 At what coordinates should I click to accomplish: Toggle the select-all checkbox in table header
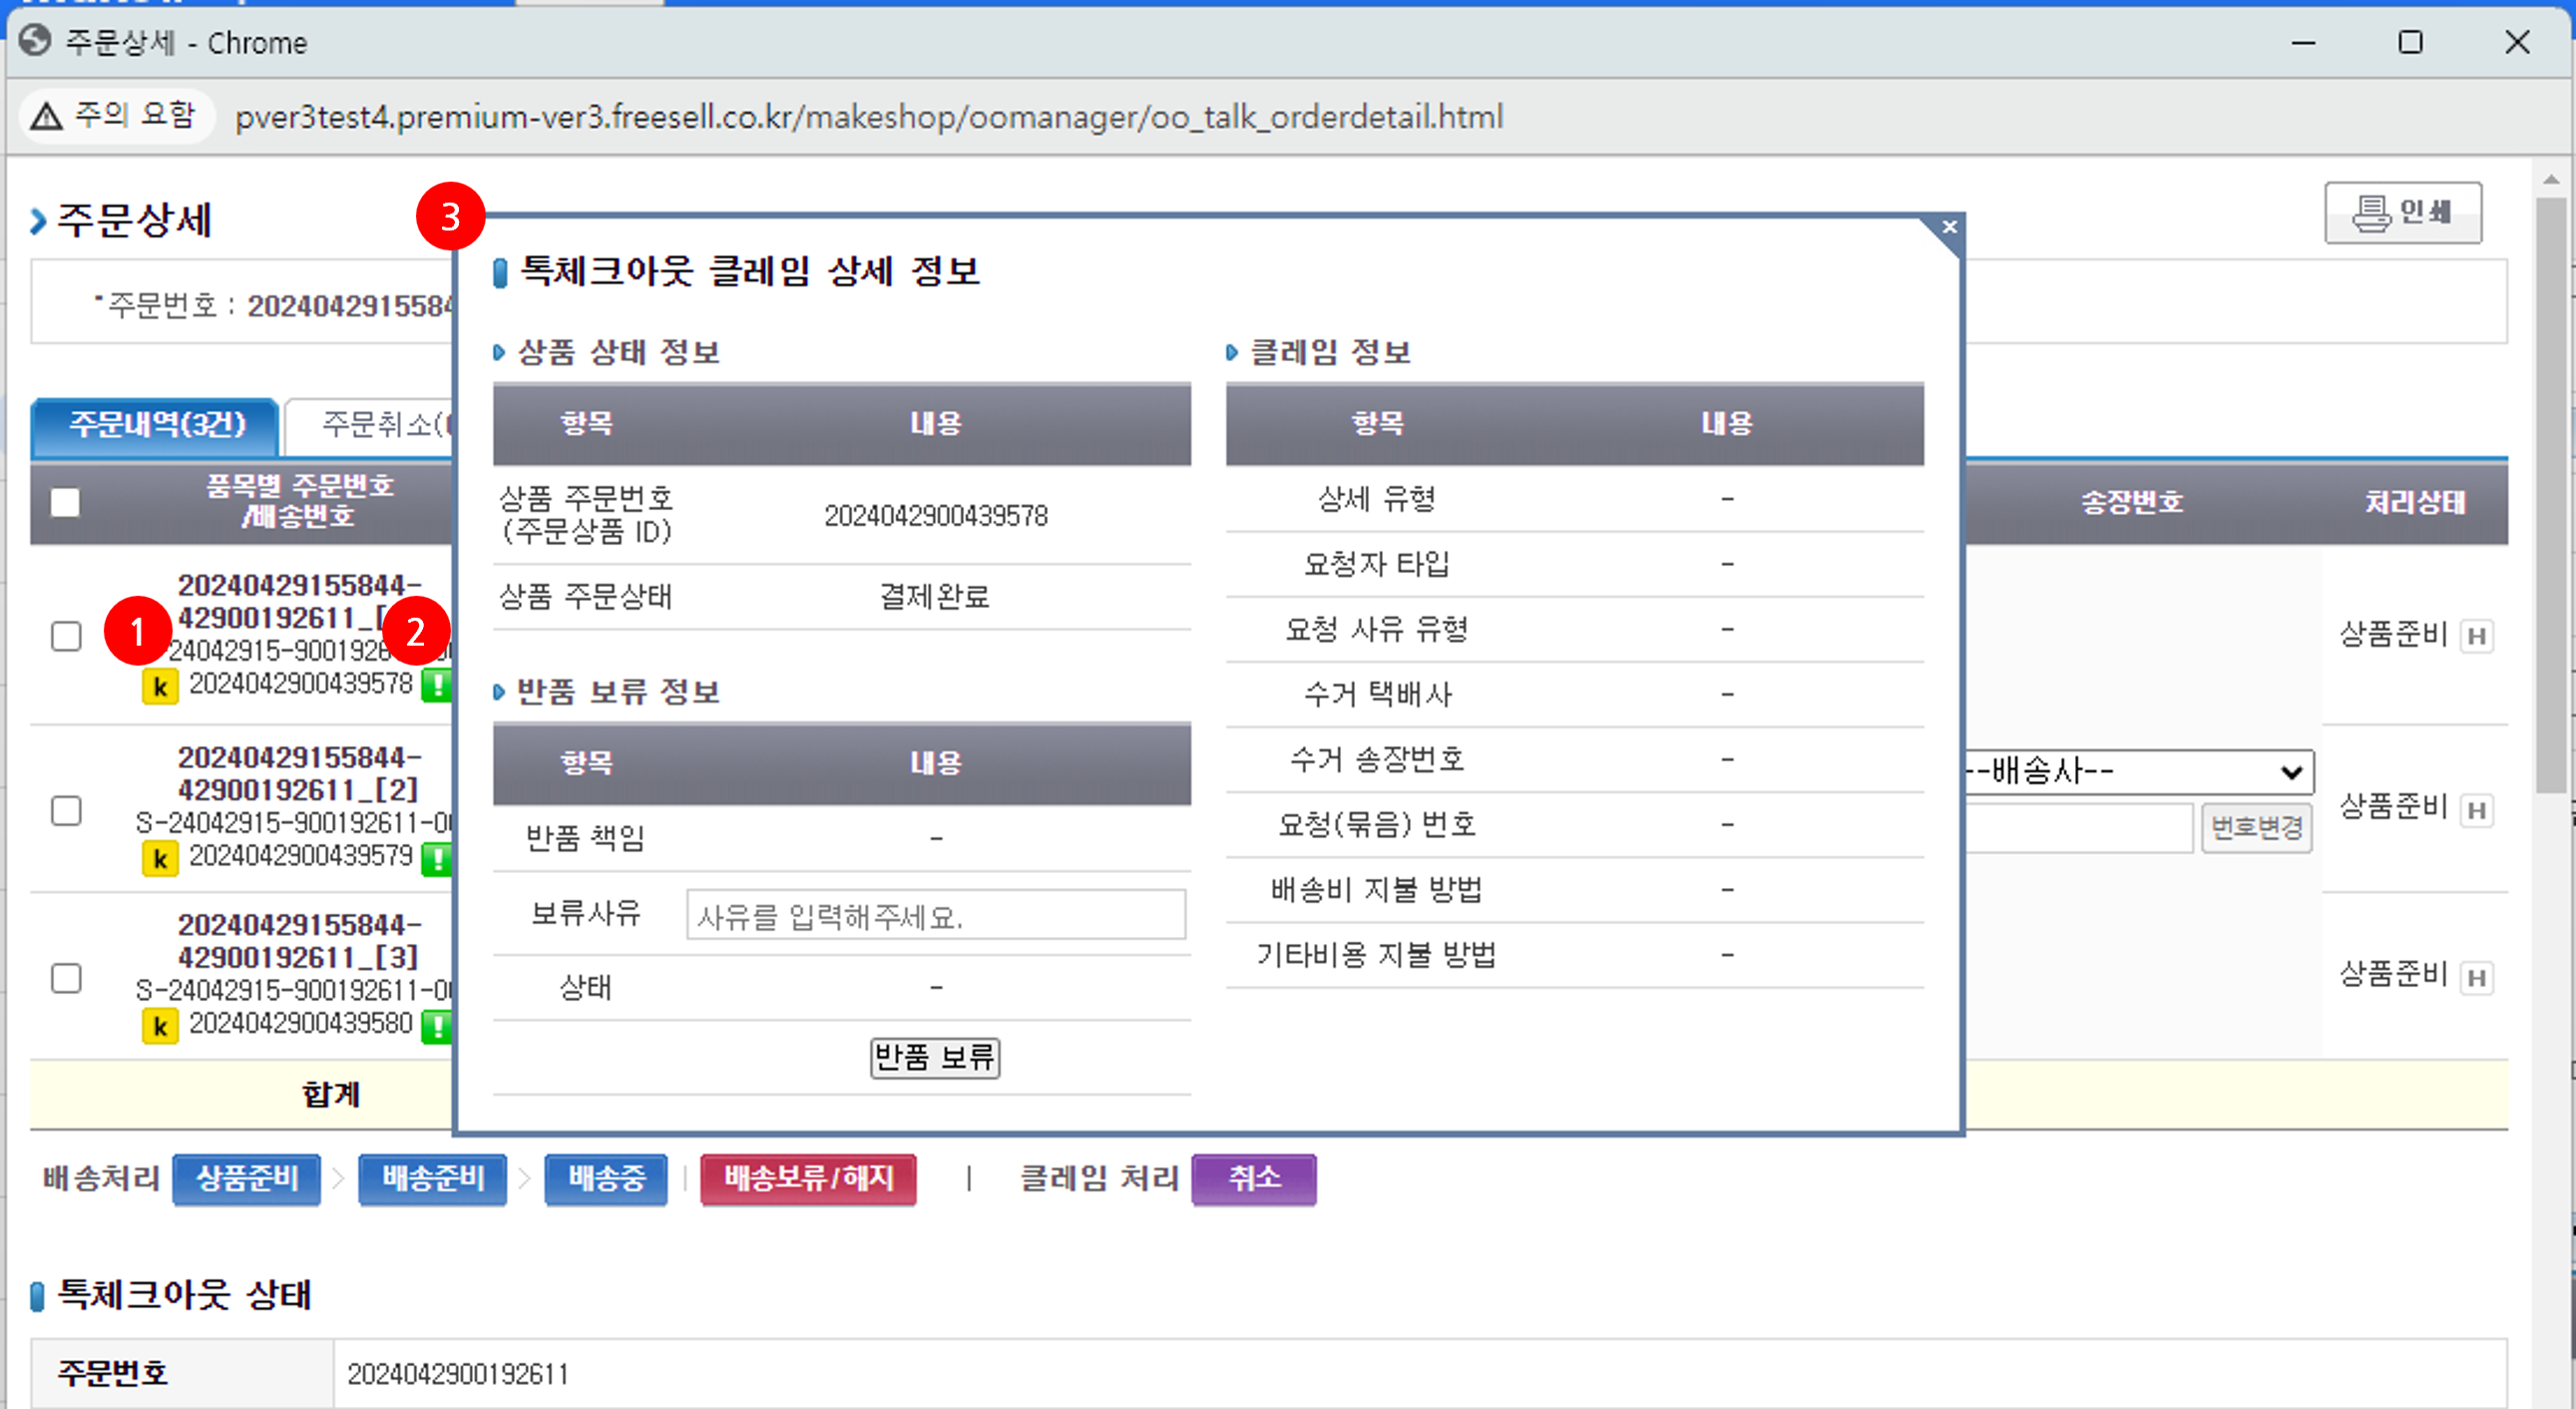click(x=65, y=502)
